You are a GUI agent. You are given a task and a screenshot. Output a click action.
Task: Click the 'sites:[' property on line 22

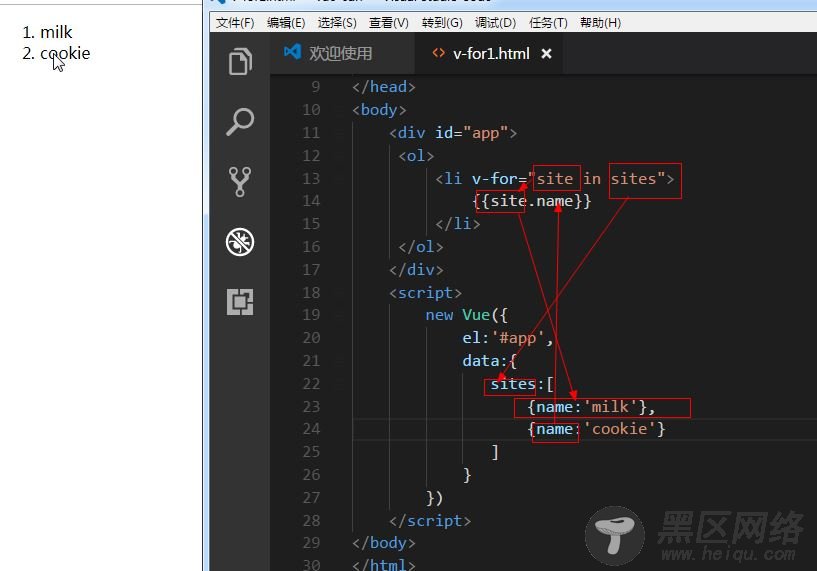pos(522,384)
